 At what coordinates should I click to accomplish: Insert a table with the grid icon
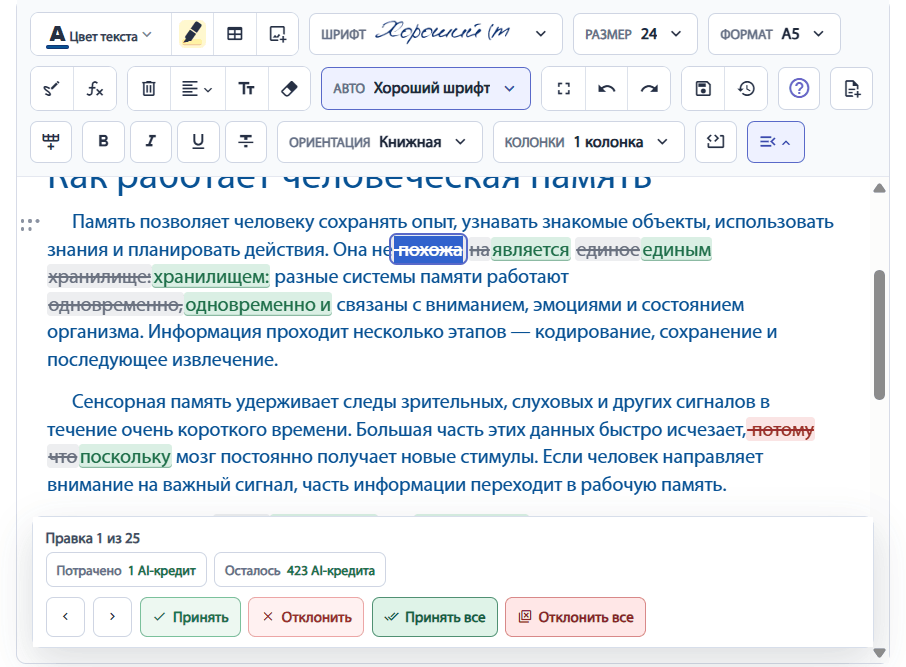[235, 35]
